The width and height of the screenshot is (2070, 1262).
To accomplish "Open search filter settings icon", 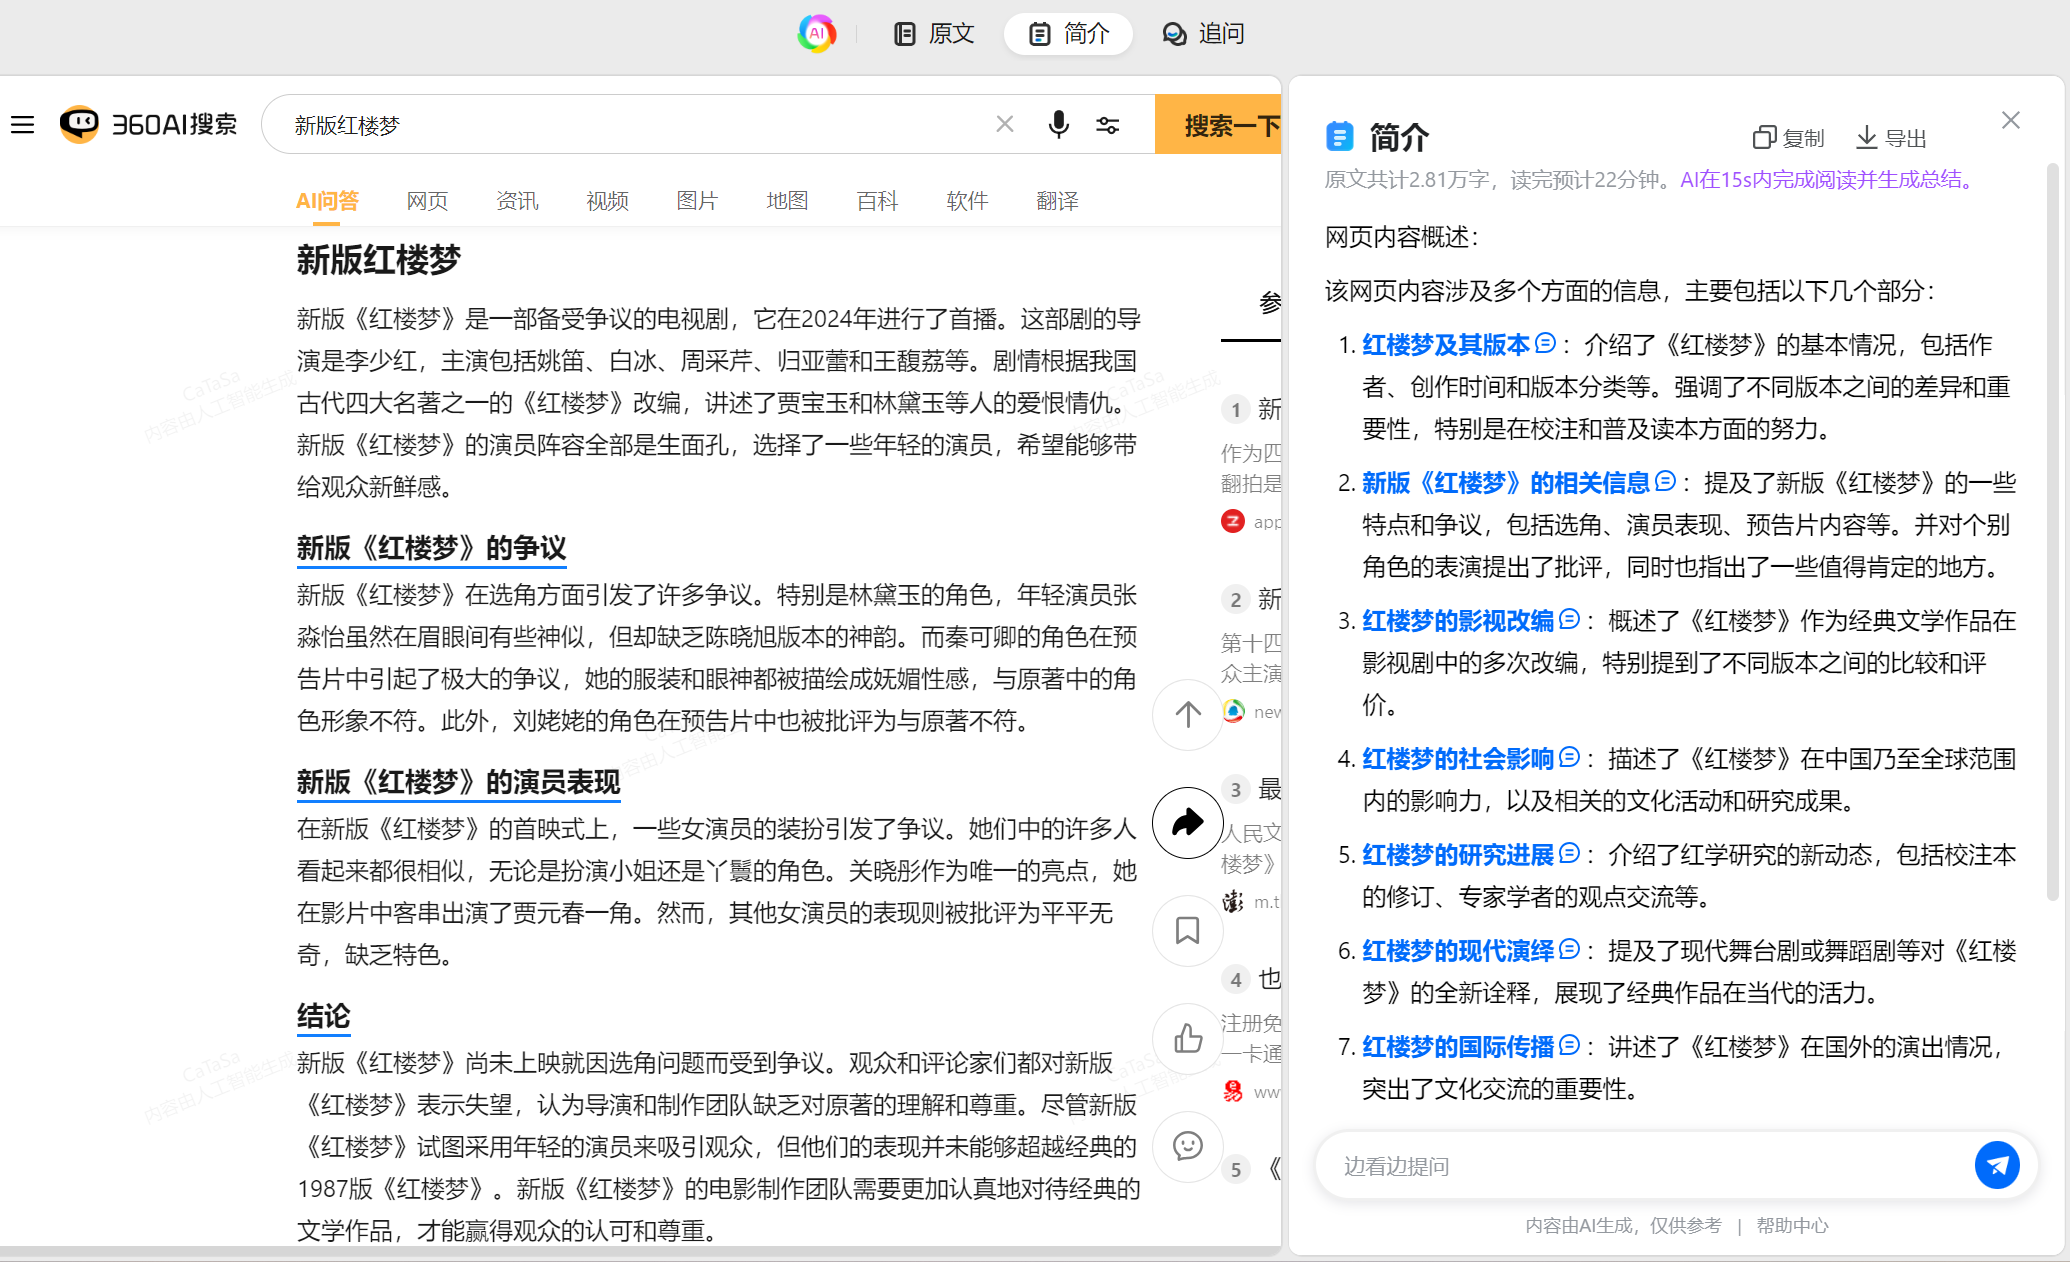I will tap(1107, 125).
